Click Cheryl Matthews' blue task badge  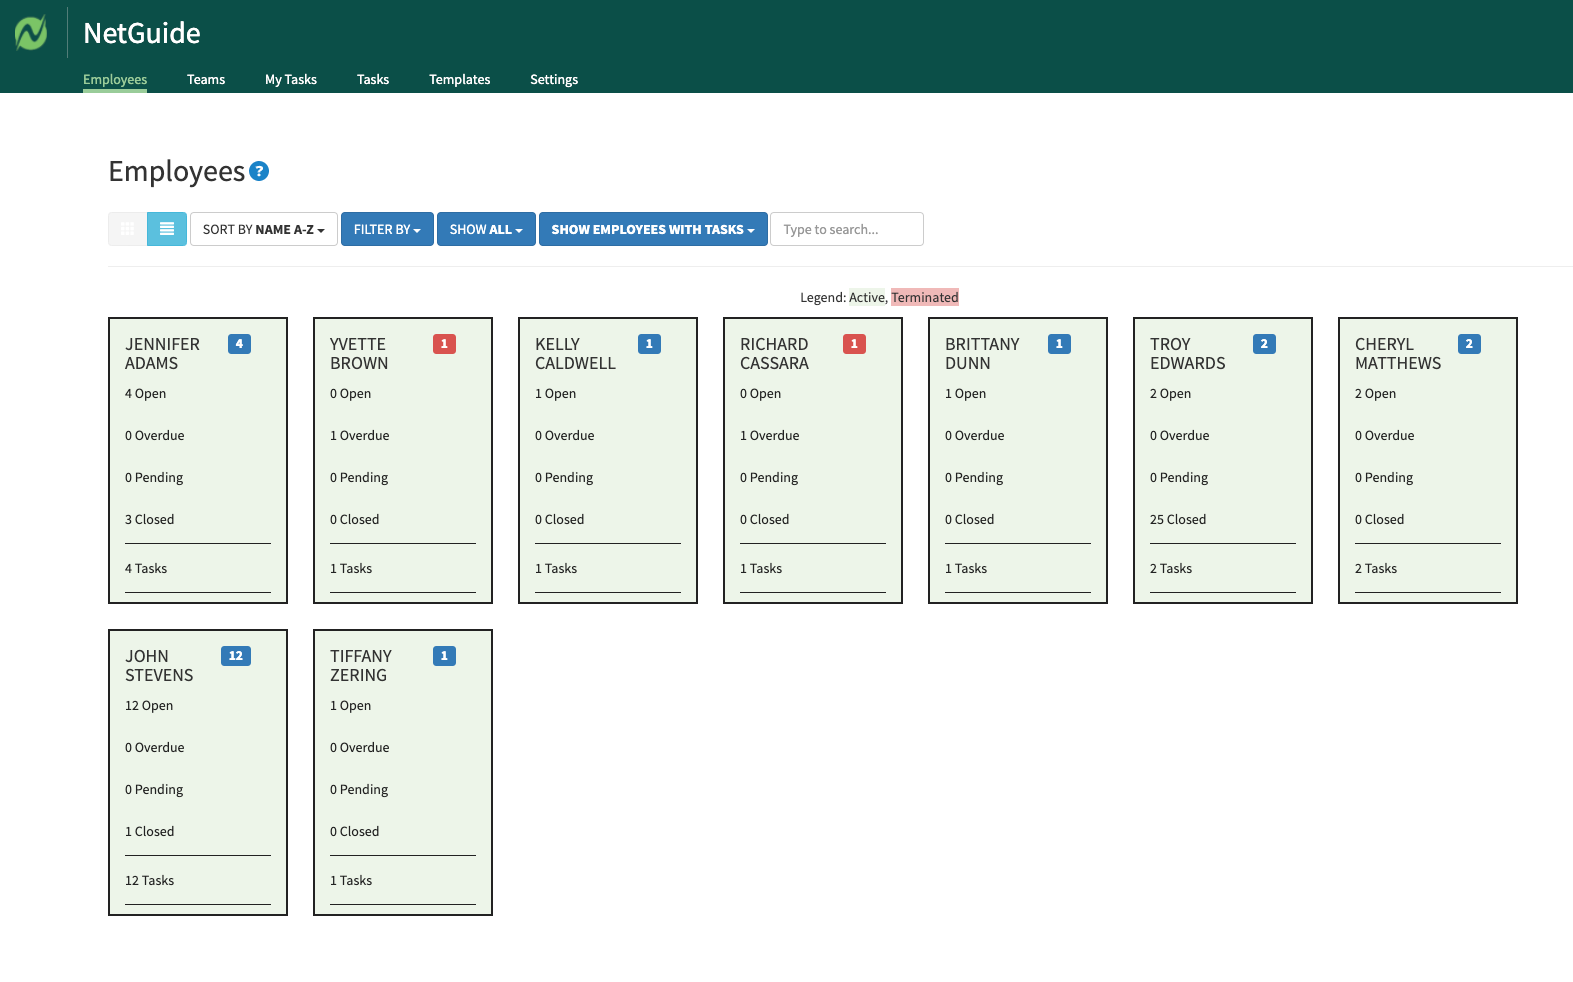(x=1469, y=344)
